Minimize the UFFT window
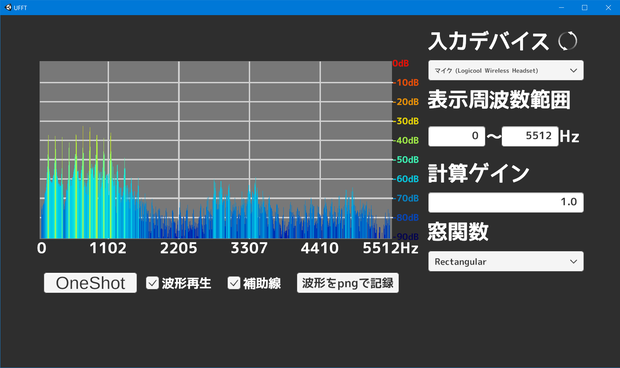Image resolution: width=620 pixels, height=368 pixels. click(x=561, y=8)
